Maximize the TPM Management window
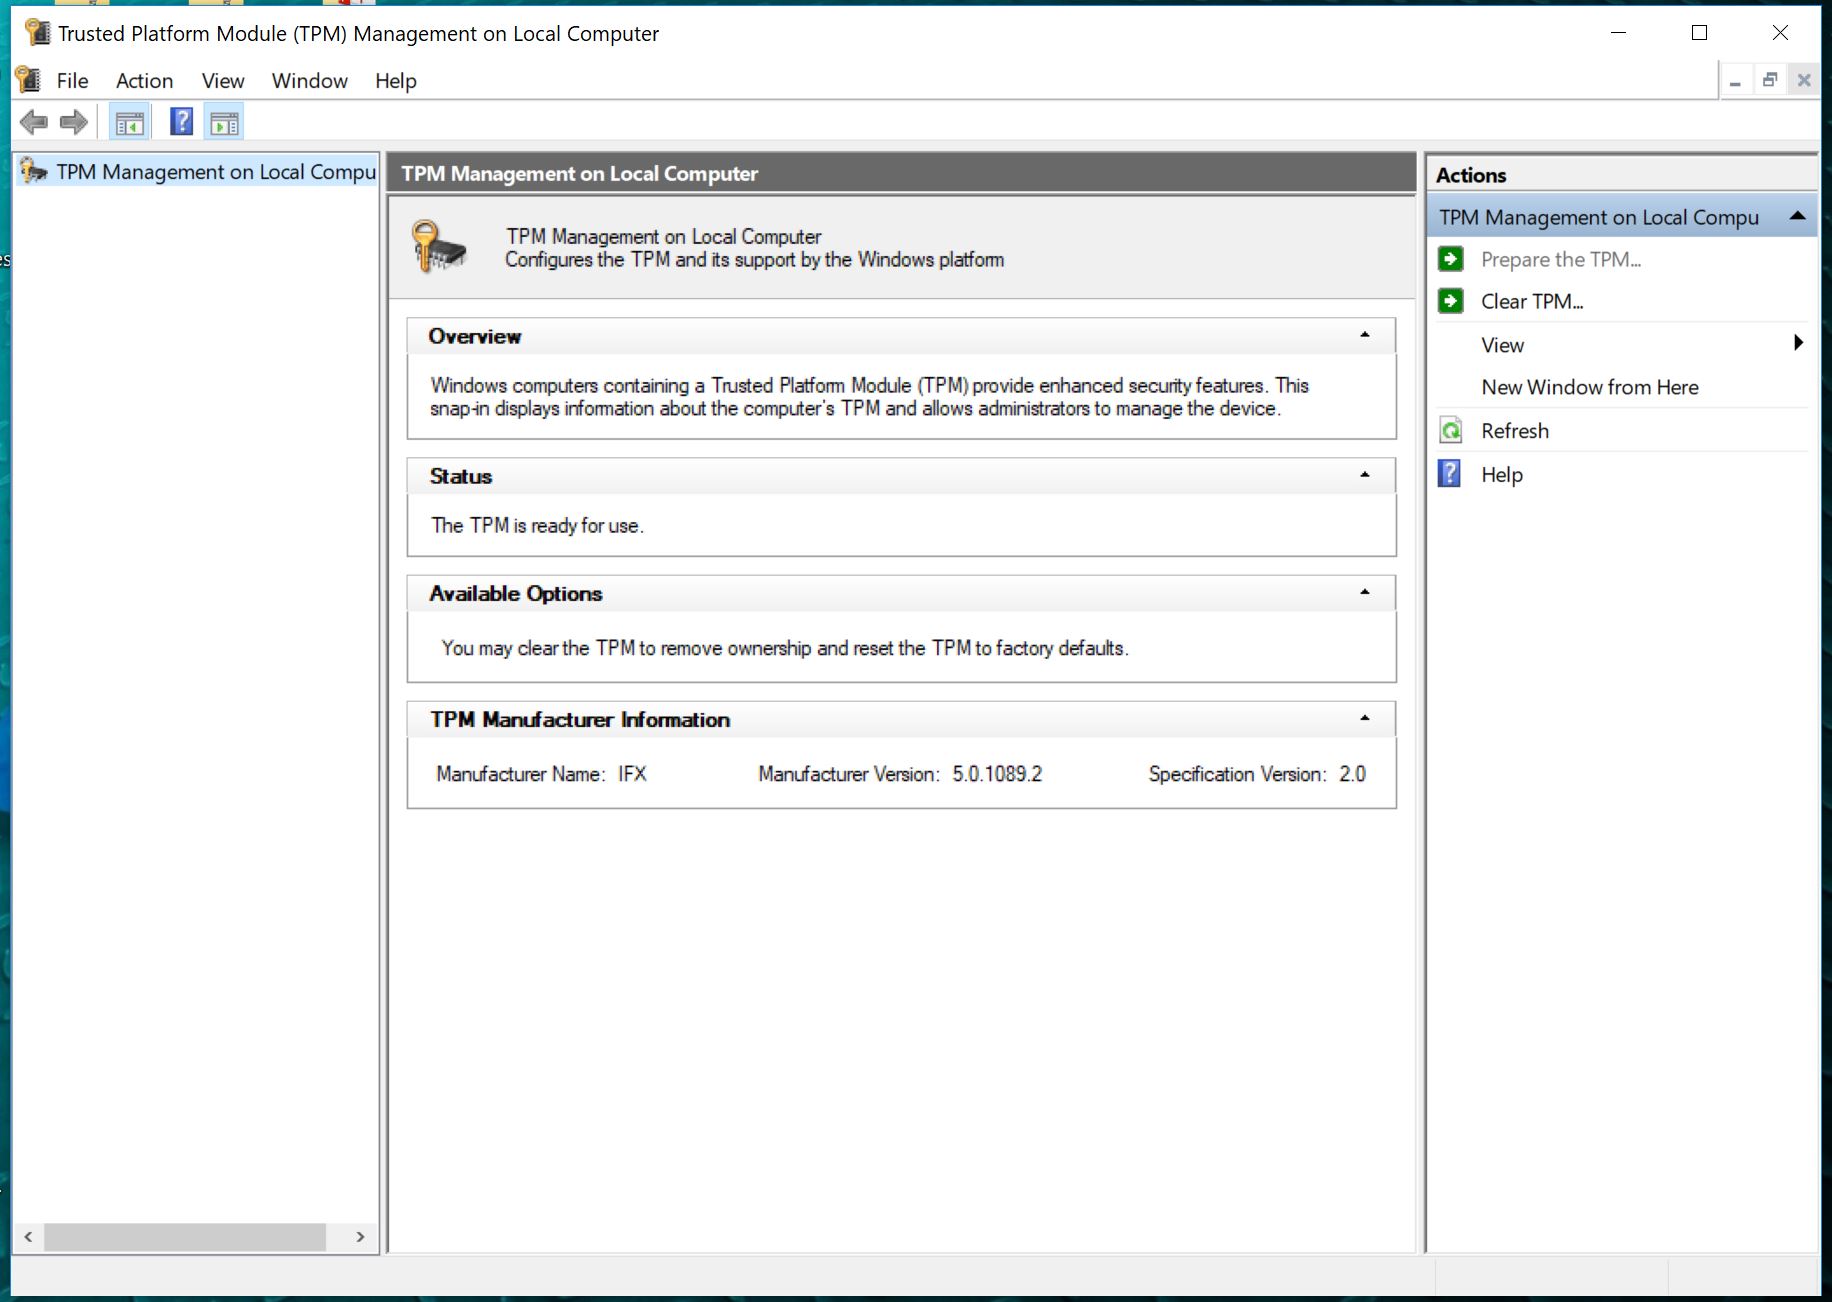This screenshot has height=1302, width=1832. (x=1699, y=33)
